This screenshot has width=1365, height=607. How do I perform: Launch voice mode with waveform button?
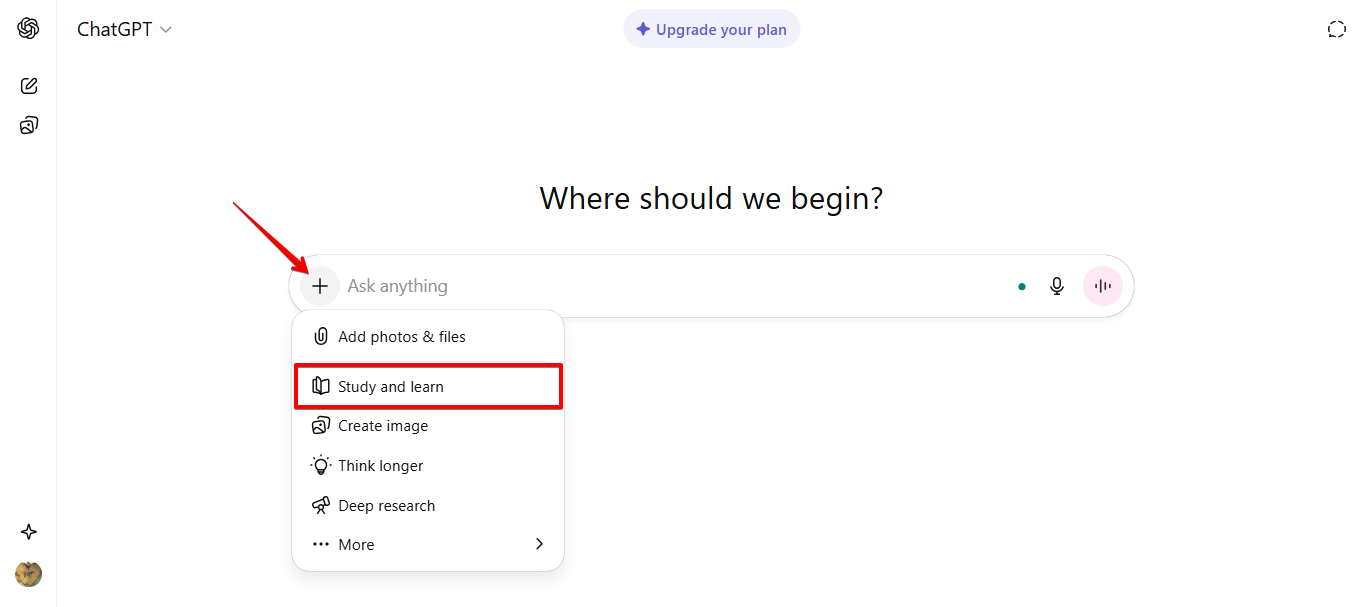1103,286
